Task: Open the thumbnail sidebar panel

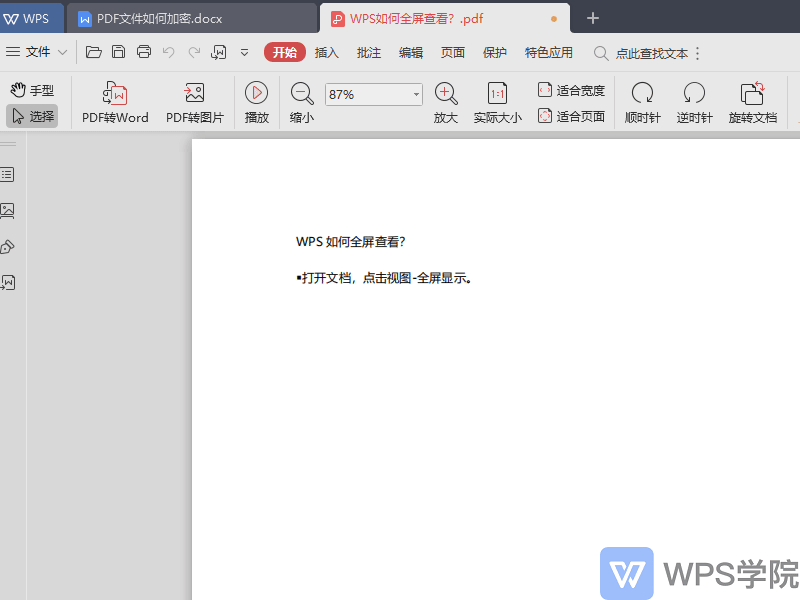Action: [x=8, y=211]
